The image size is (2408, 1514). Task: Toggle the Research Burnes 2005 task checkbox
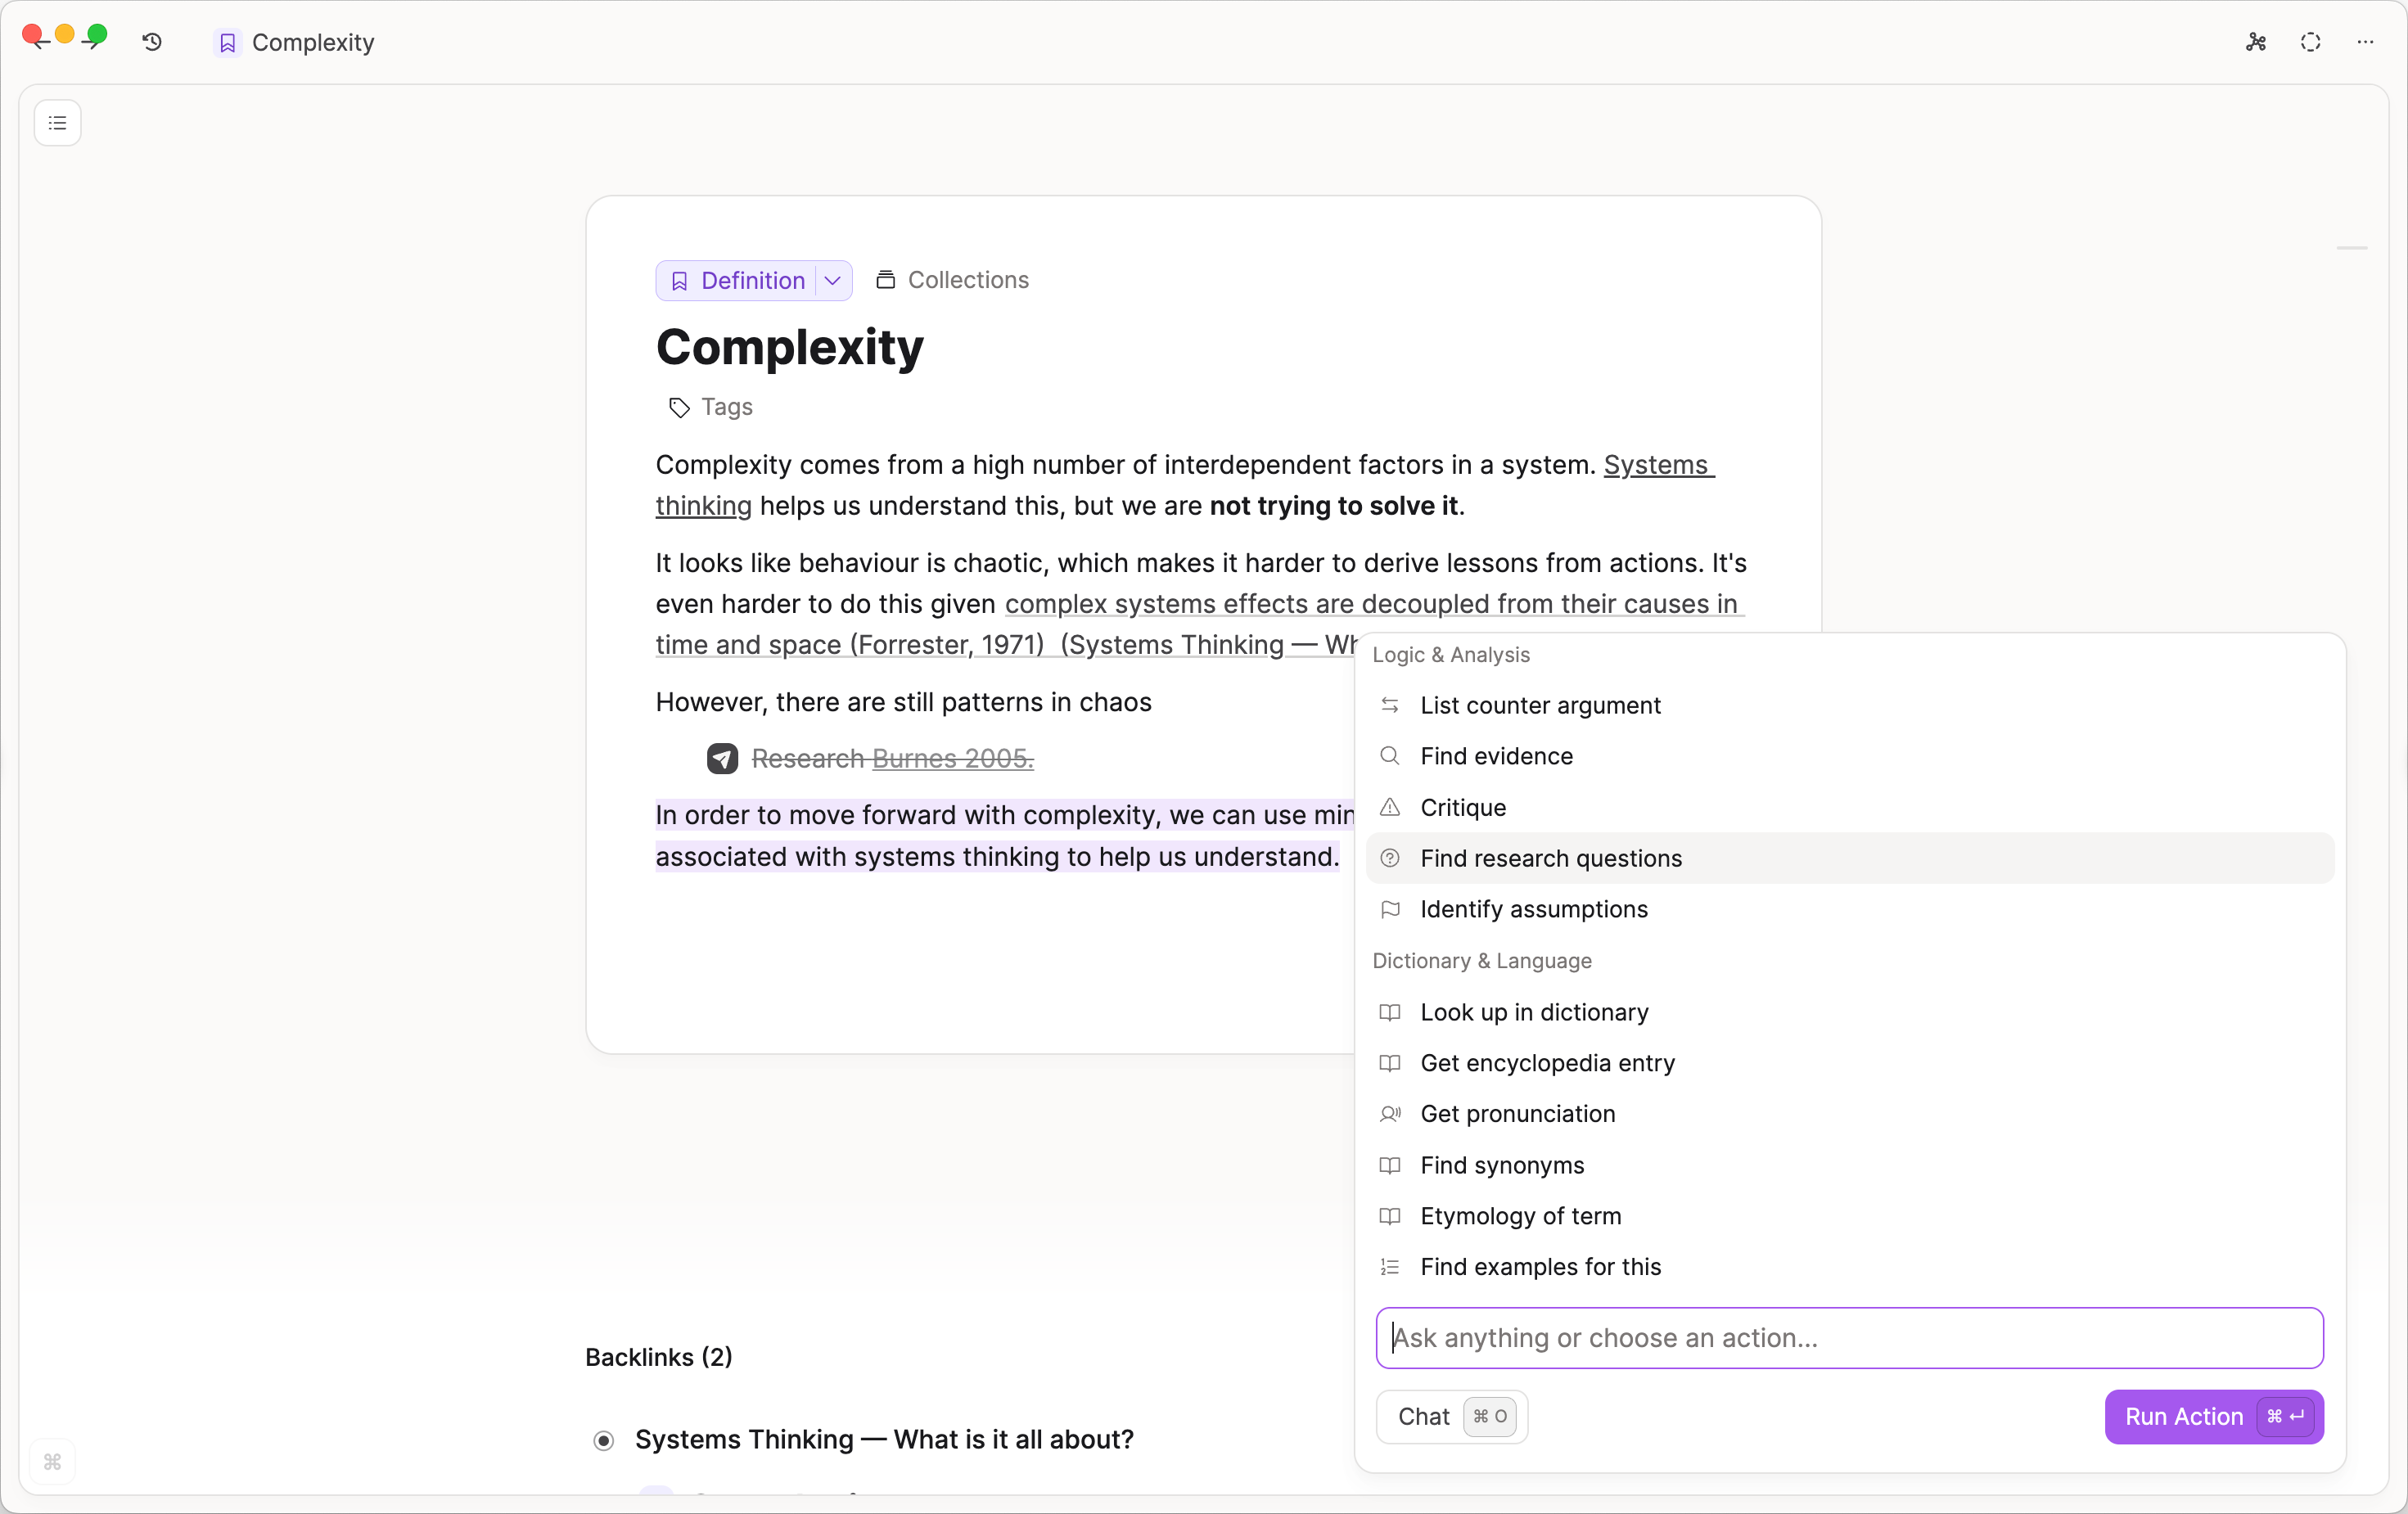[x=722, y=759]
